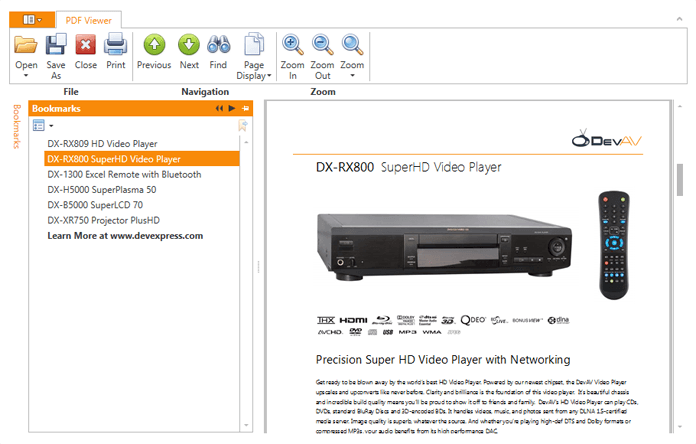Image resolution: width=696 pixels, height=444 pixels.
Task: Open a PDF file with Open icon
Action: (26, 45)
